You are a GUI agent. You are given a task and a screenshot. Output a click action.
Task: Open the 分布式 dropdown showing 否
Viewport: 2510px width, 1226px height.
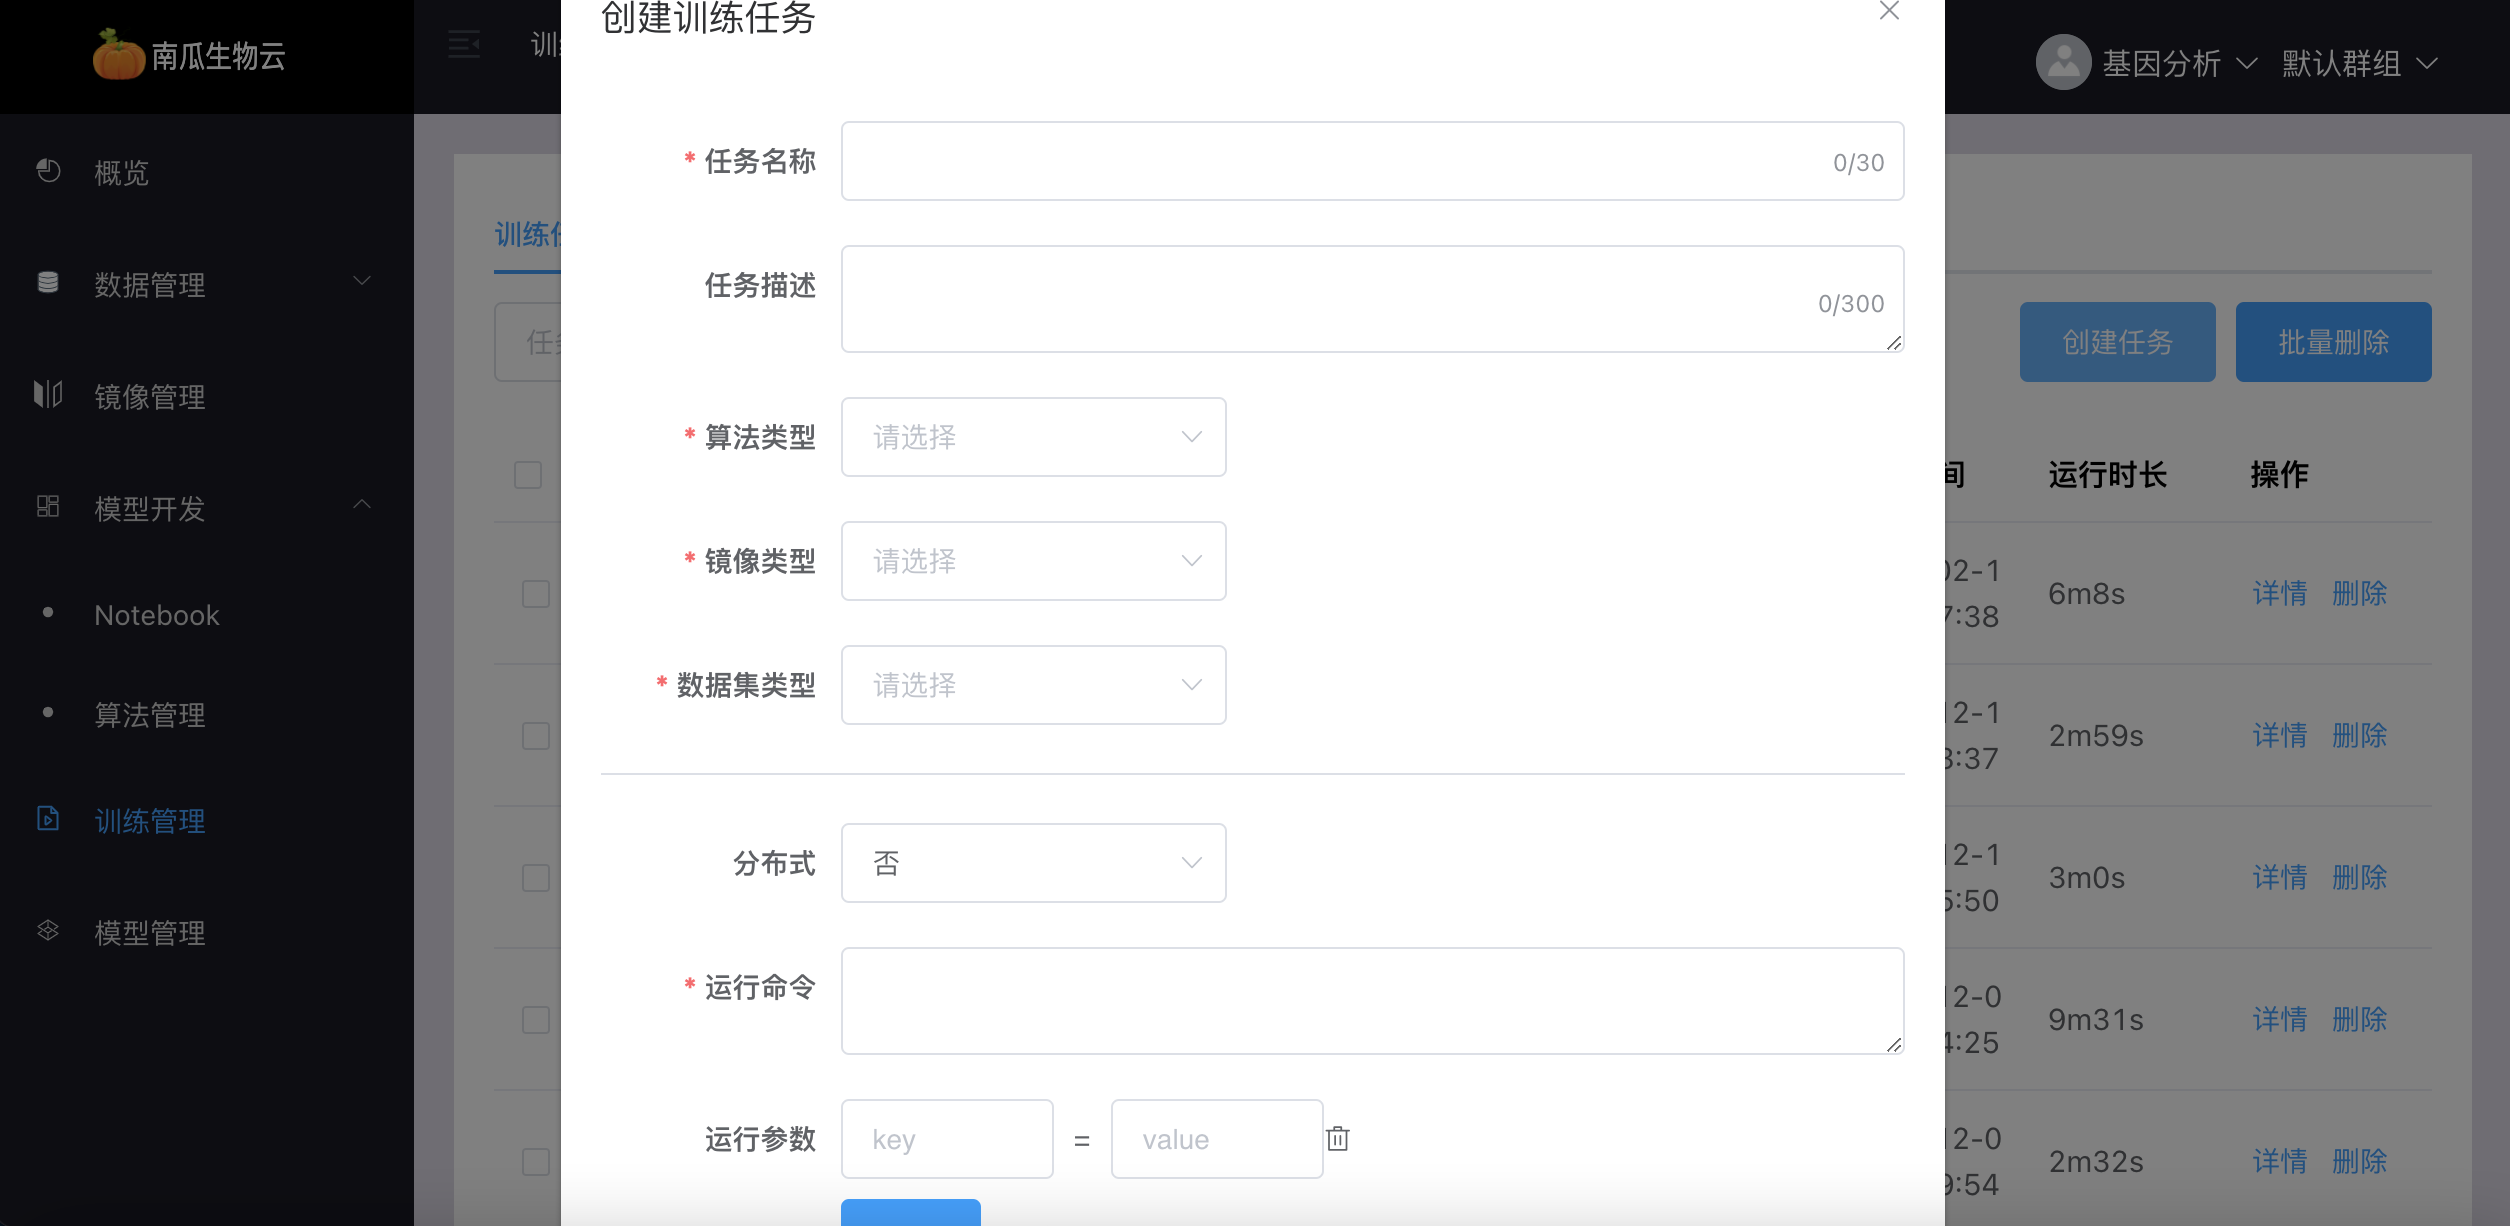click(x=1034, y=863)
